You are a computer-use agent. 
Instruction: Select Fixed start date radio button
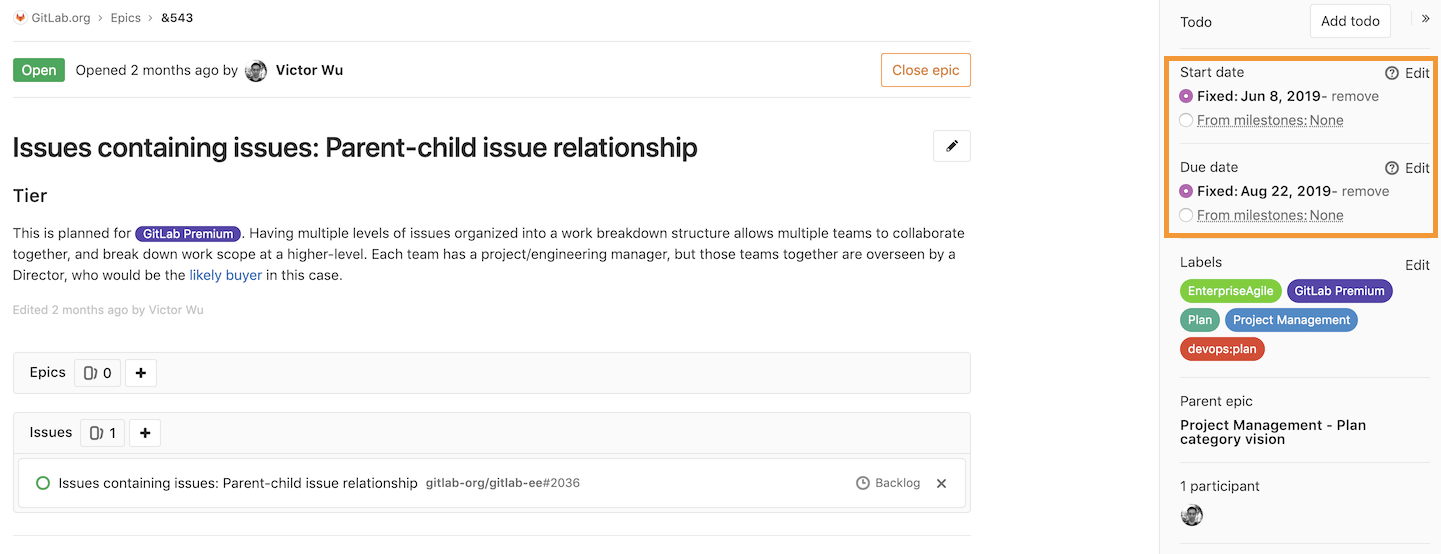[x=1186, y=96]
